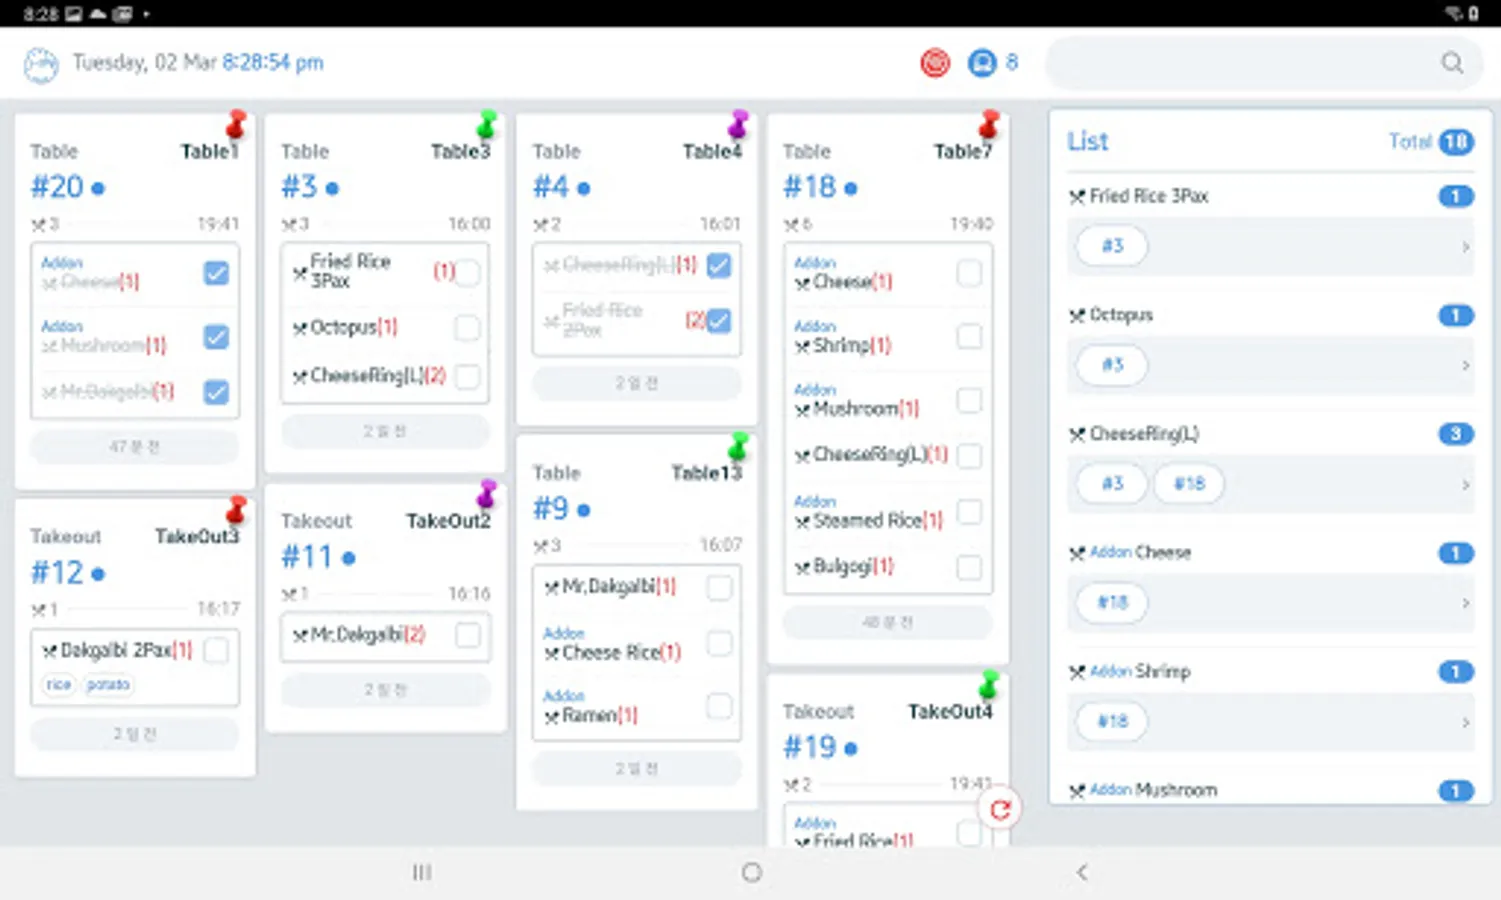
Task: Tap the green pin on Table13 card
Action: point(738,446)
